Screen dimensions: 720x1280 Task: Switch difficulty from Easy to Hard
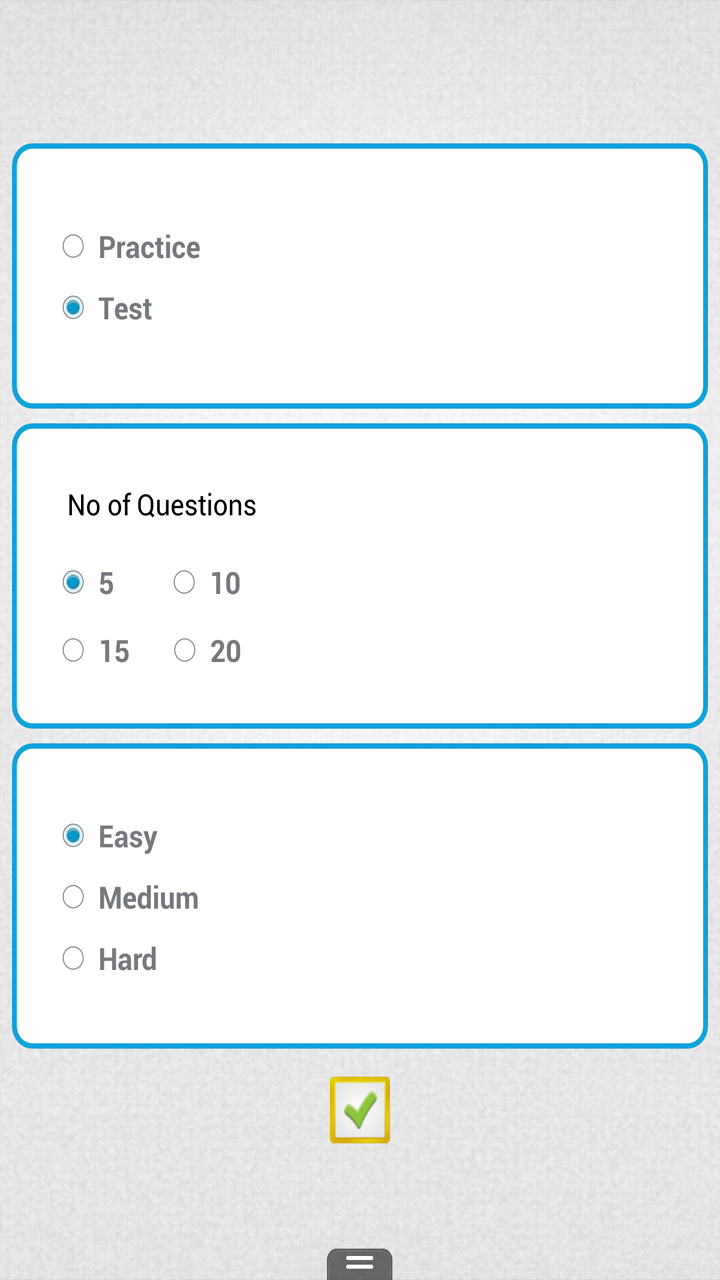[x=73, y=957]
